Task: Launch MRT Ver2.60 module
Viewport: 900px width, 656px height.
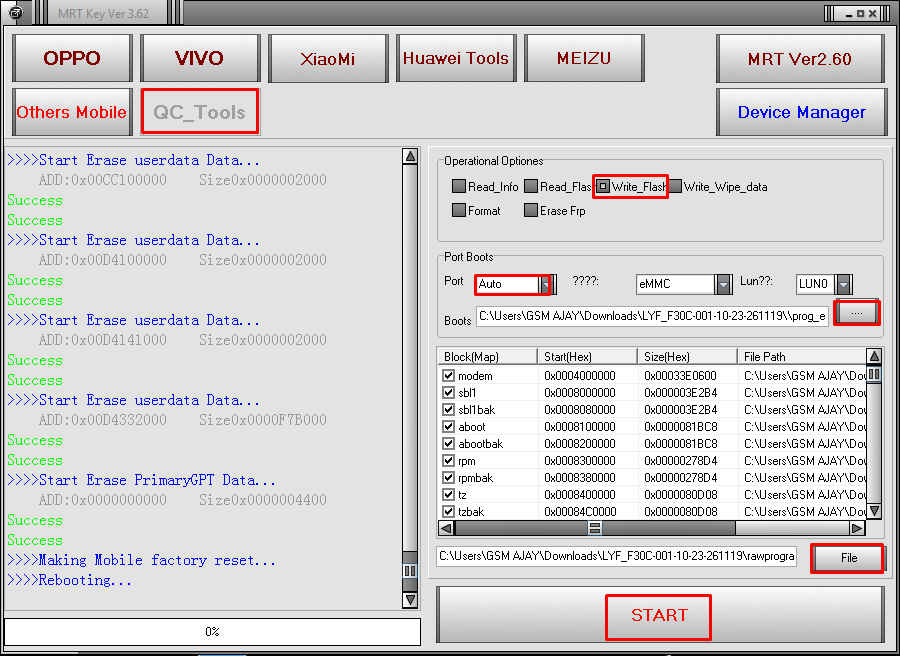Action: click(800, 59)
